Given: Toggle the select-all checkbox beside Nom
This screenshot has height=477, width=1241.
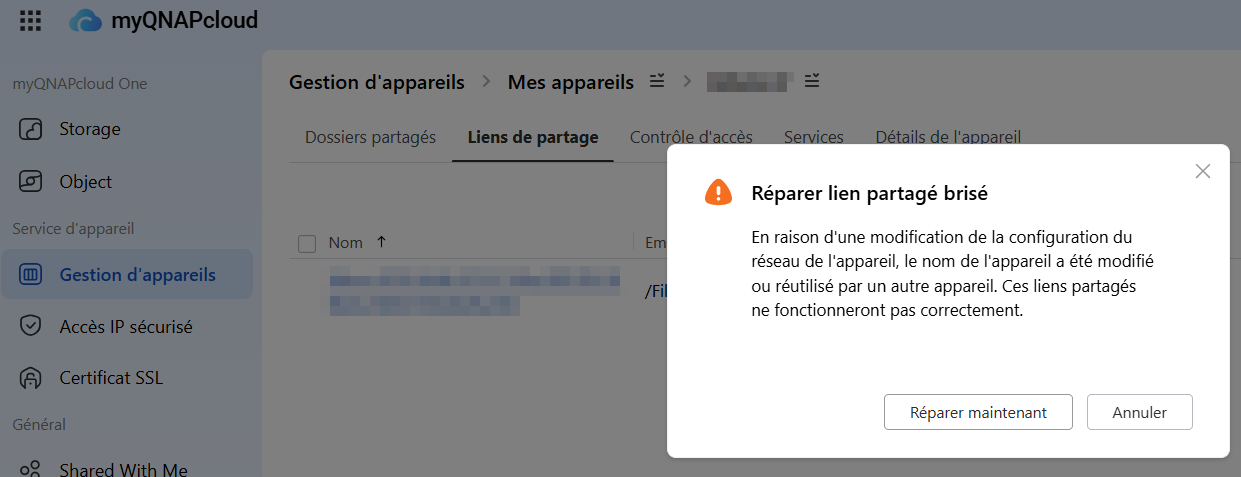Looking at the screenshot, I should point(307,243).
